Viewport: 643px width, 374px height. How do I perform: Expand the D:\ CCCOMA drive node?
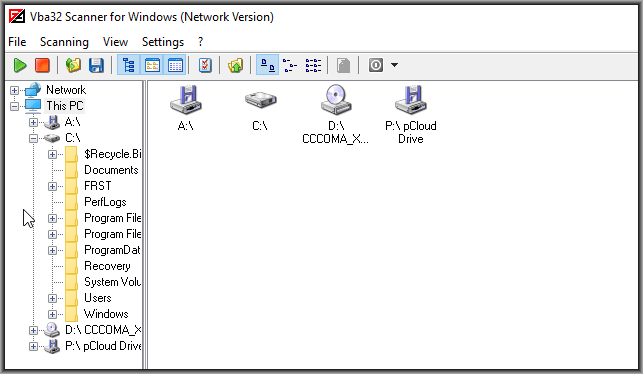click(33, 330)
